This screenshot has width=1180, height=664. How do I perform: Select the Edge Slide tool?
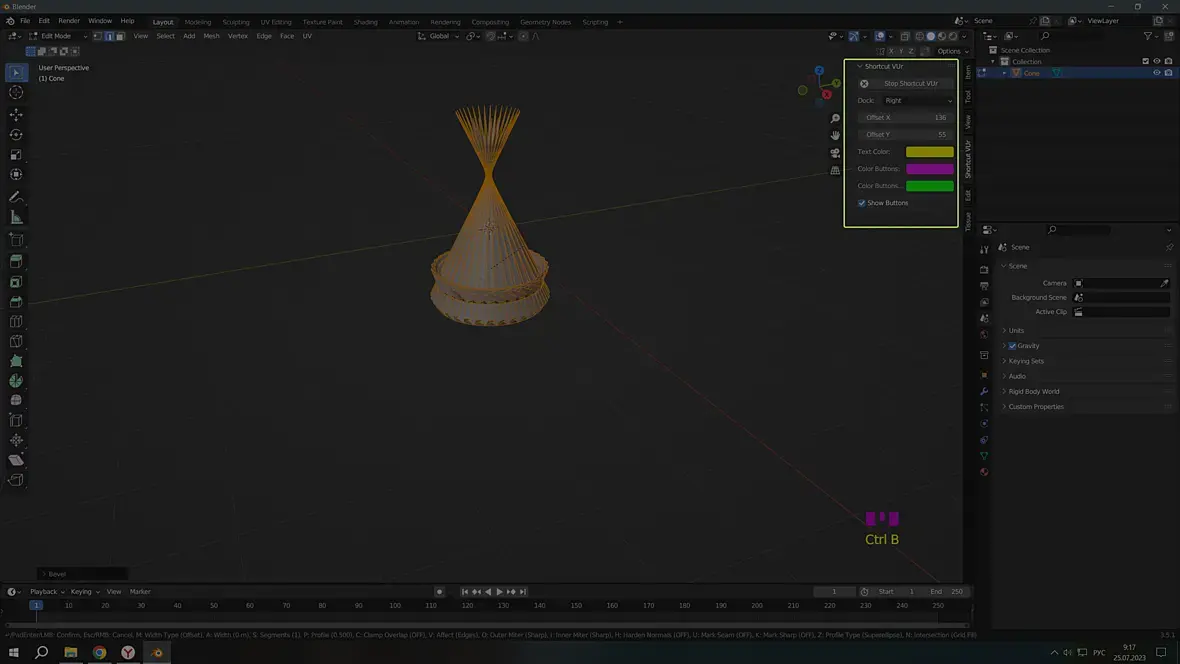click(x=16, y=421)
